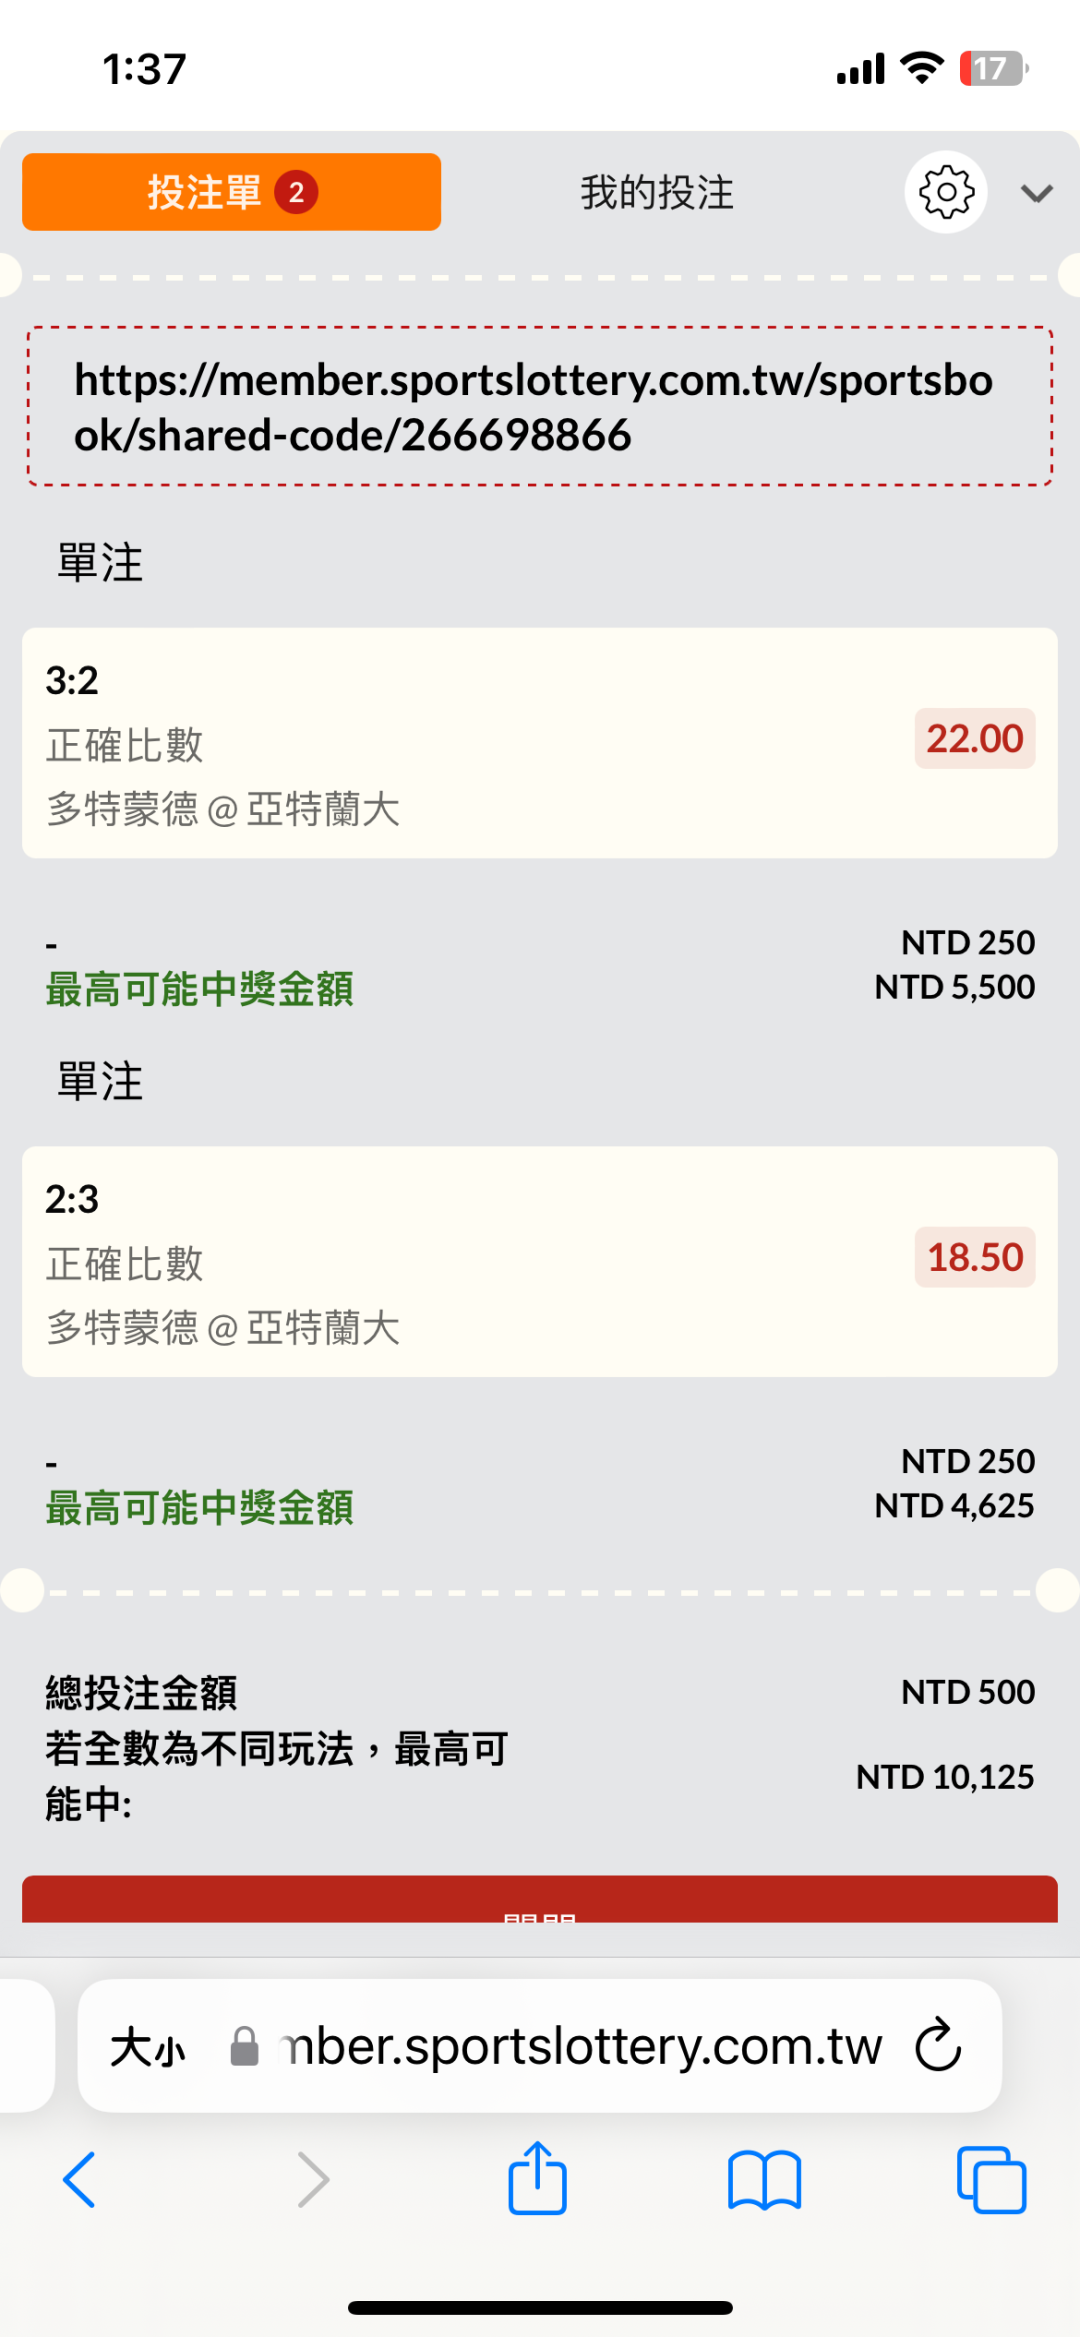Tap the padlock icon in address bar
Screen dimensions: 1080x2337
[245, 2046]
